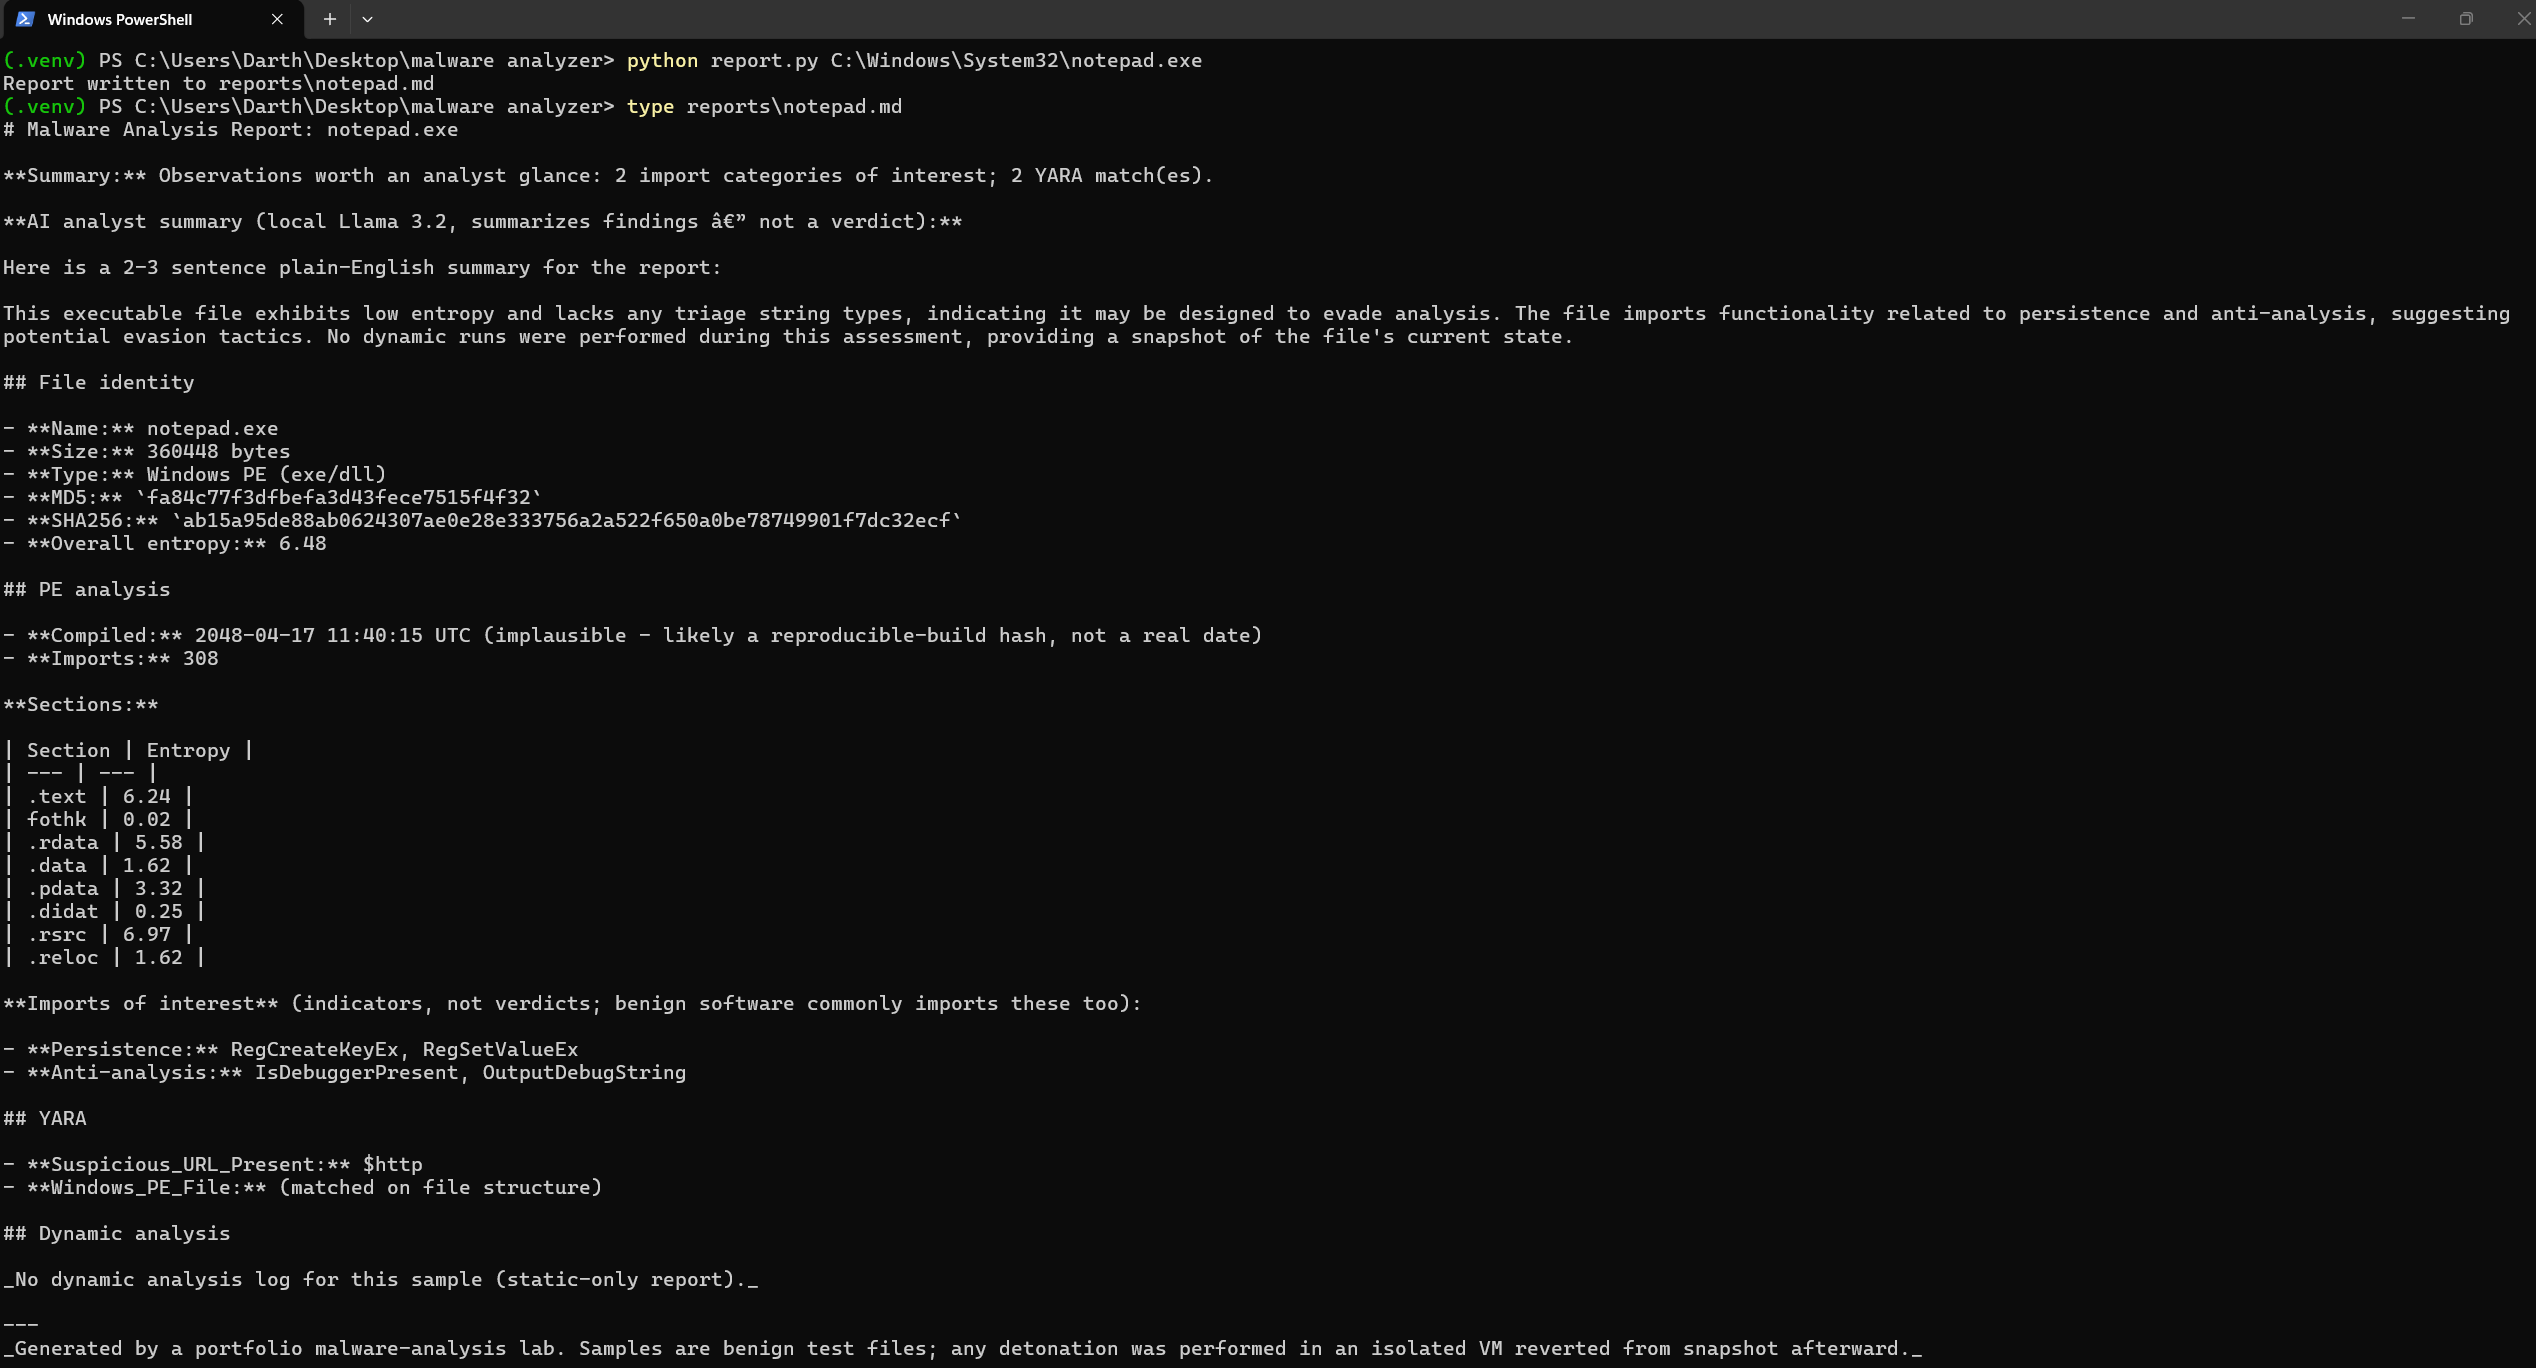
Task: Click the '**Compiled:** 2048-04-17' line
Action: click(x=633, y=636)
